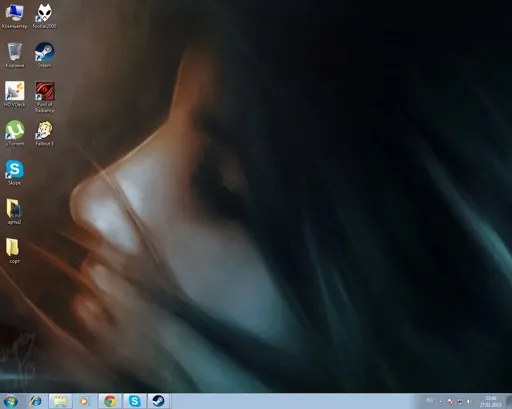Image resolution: width=512 pixels, height=409 pixels.
Task: Launch Internet Explorer from taskbar
Action: point(36,401)
